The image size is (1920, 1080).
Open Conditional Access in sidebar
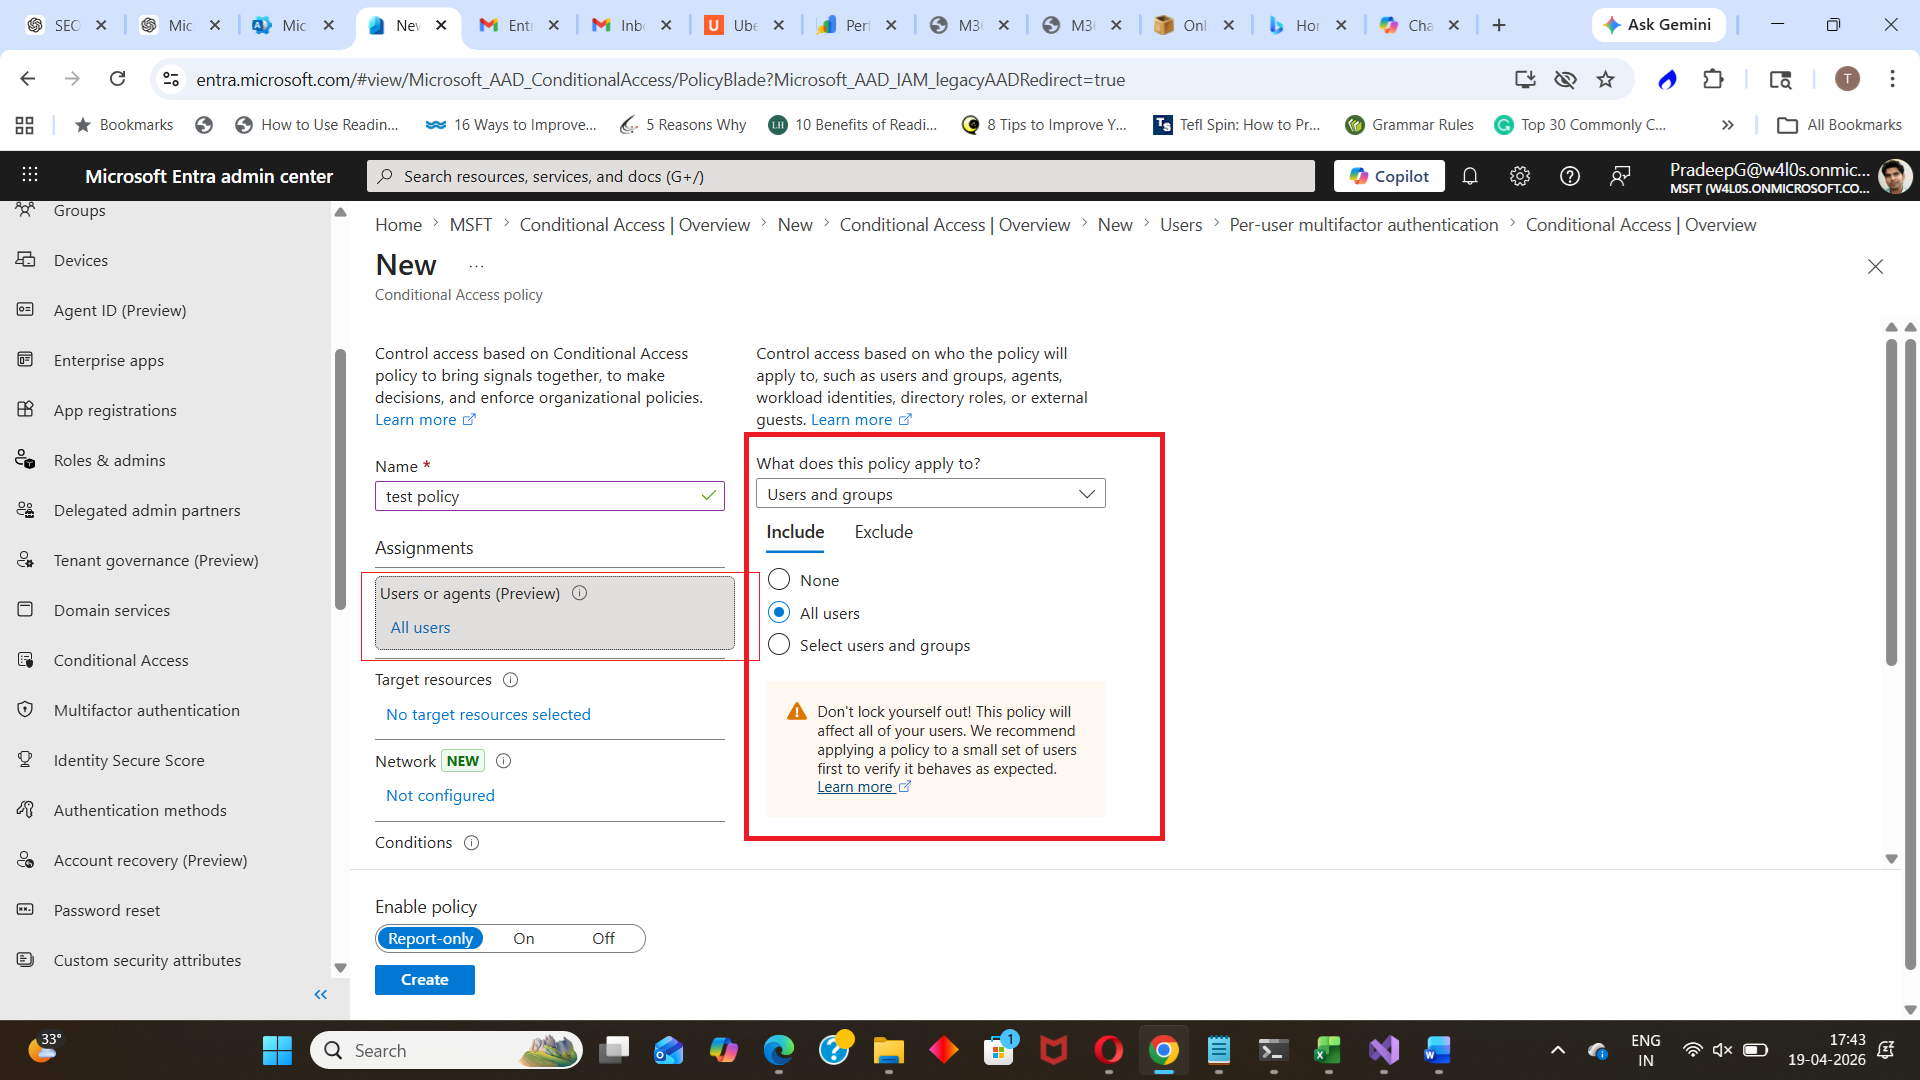click(x=121, y=660)
